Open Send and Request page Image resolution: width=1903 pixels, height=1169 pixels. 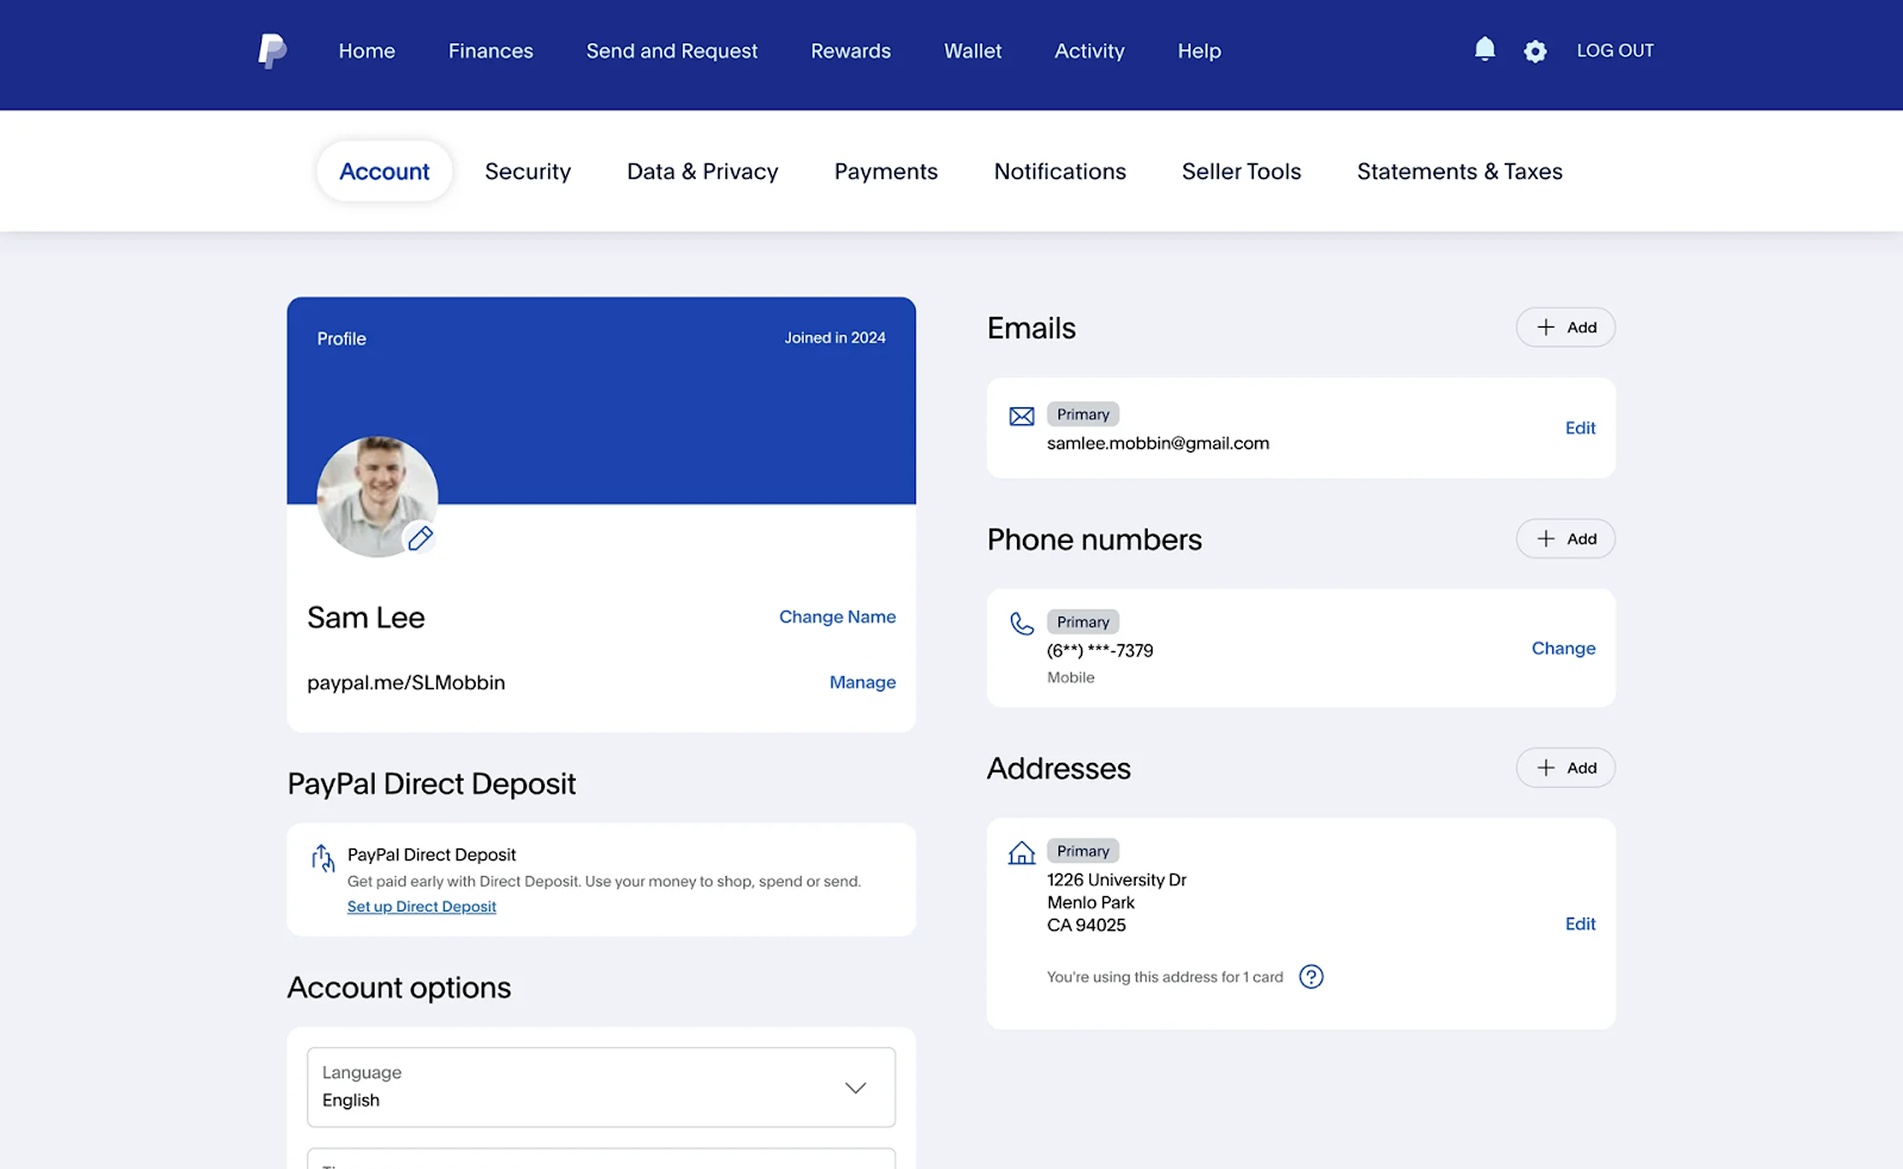tap(671, 51)
